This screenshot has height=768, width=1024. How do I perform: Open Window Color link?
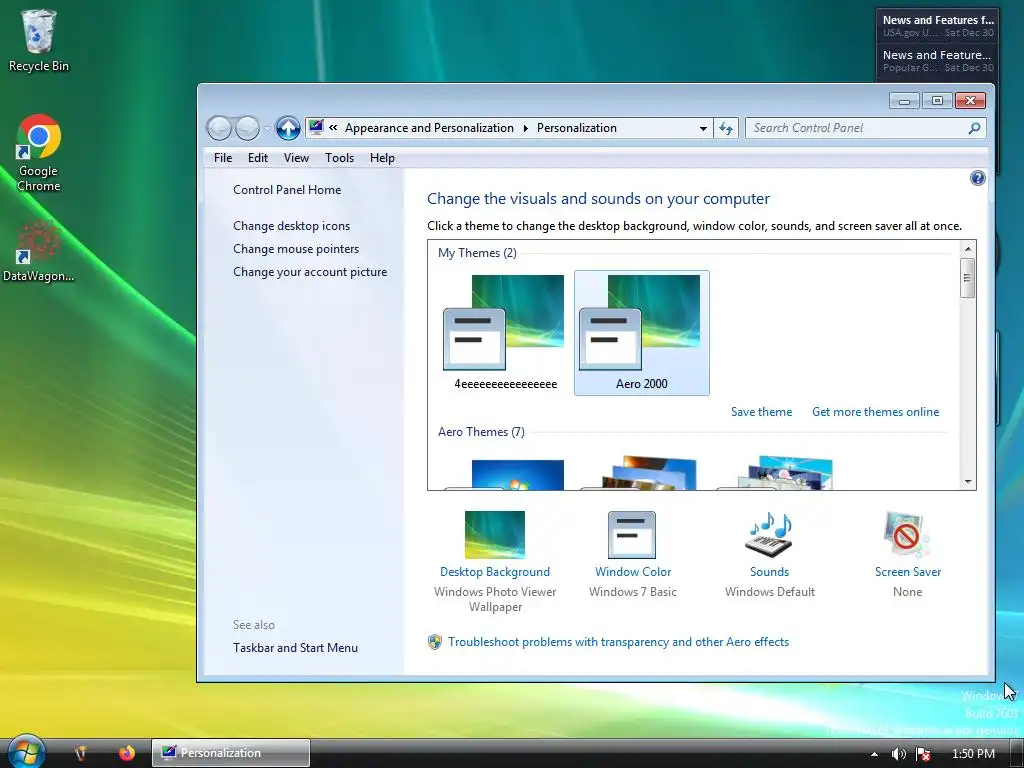pyautogui.click(x=633, y=572)
